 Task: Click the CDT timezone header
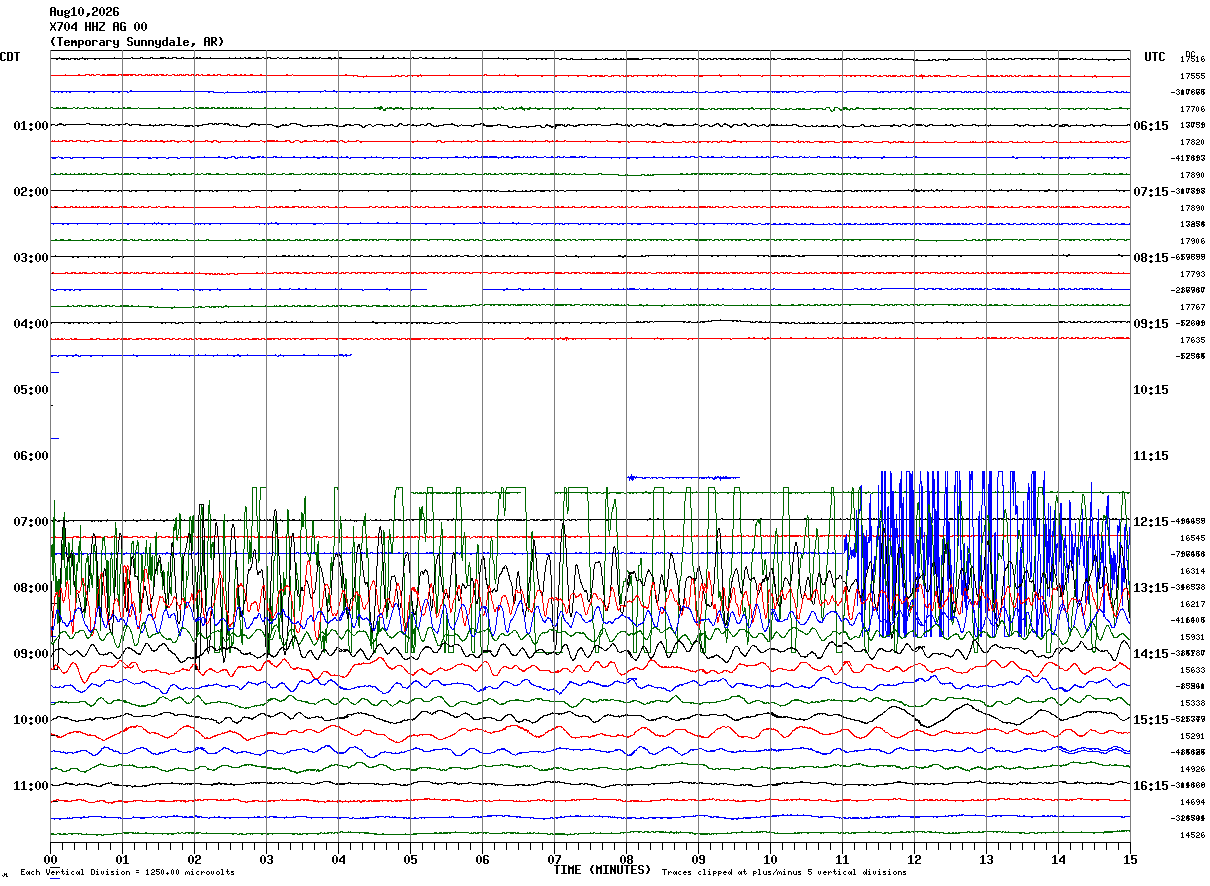(x=10, y=57)
